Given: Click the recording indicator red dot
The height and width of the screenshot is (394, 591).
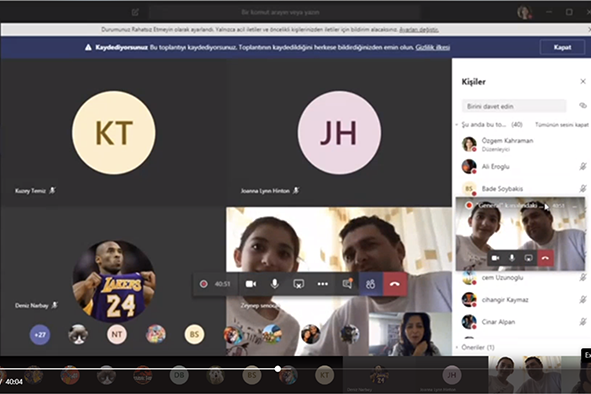Looking at the screenshot, I should click(x=204, y=284).
